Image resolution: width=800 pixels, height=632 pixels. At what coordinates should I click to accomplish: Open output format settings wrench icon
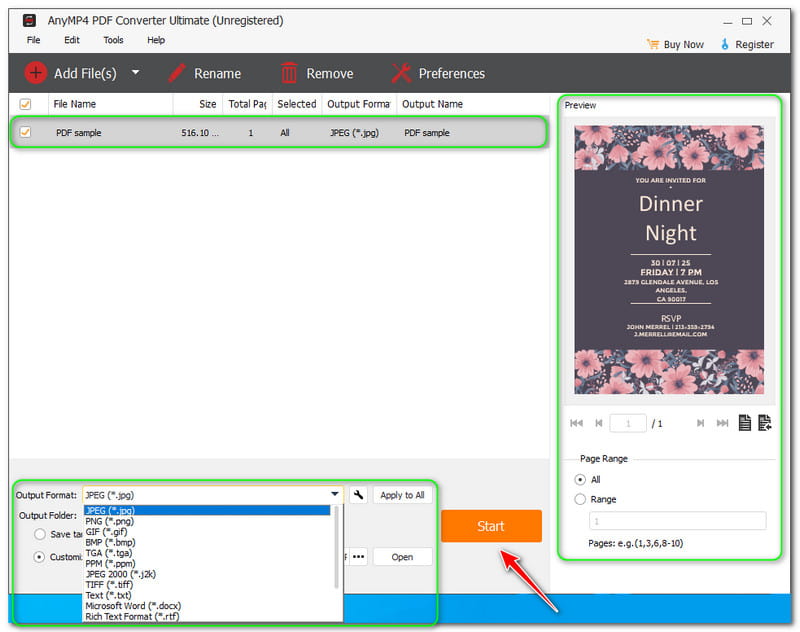[x=358, y=495]
